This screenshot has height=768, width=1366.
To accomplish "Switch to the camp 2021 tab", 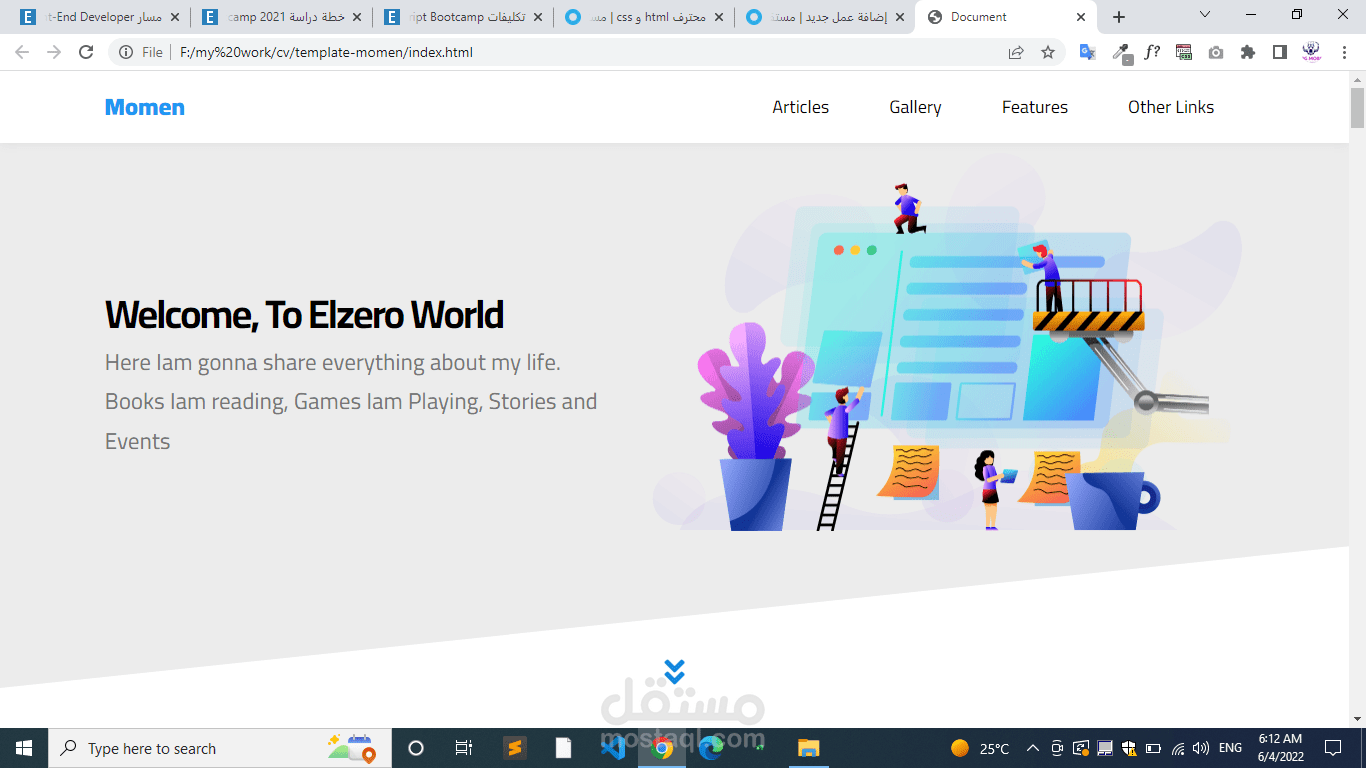I will [x=280, y=17].
